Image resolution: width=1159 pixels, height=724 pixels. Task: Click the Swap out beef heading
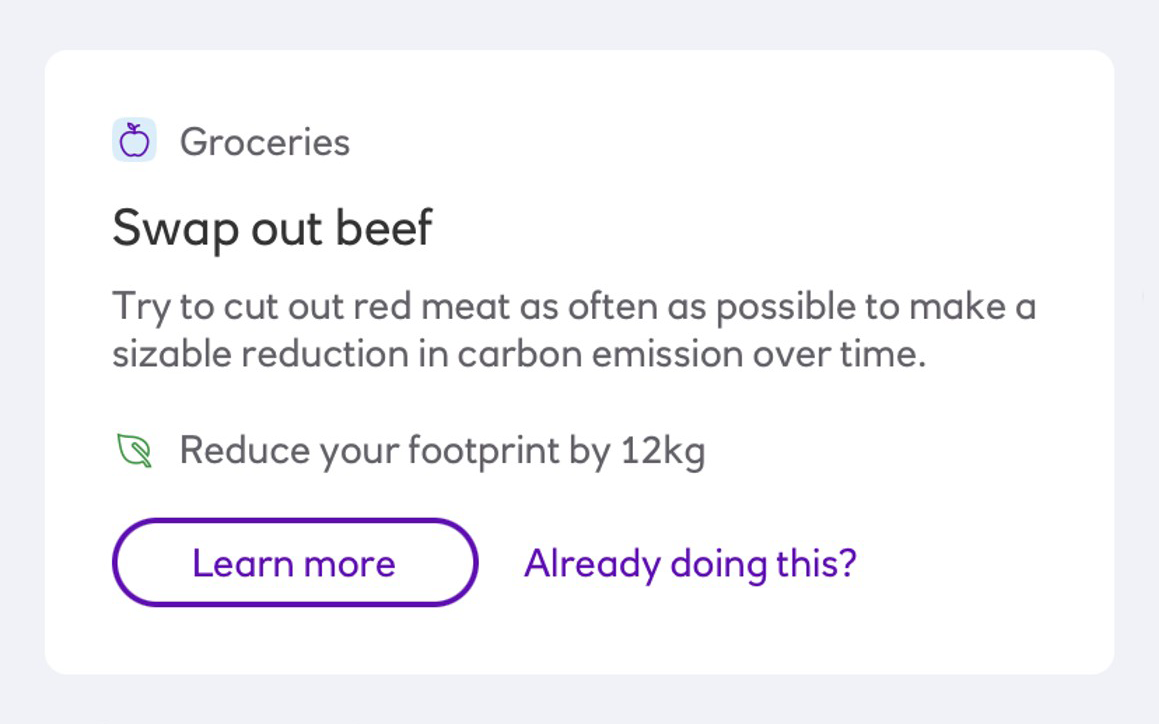click(272, 228)
